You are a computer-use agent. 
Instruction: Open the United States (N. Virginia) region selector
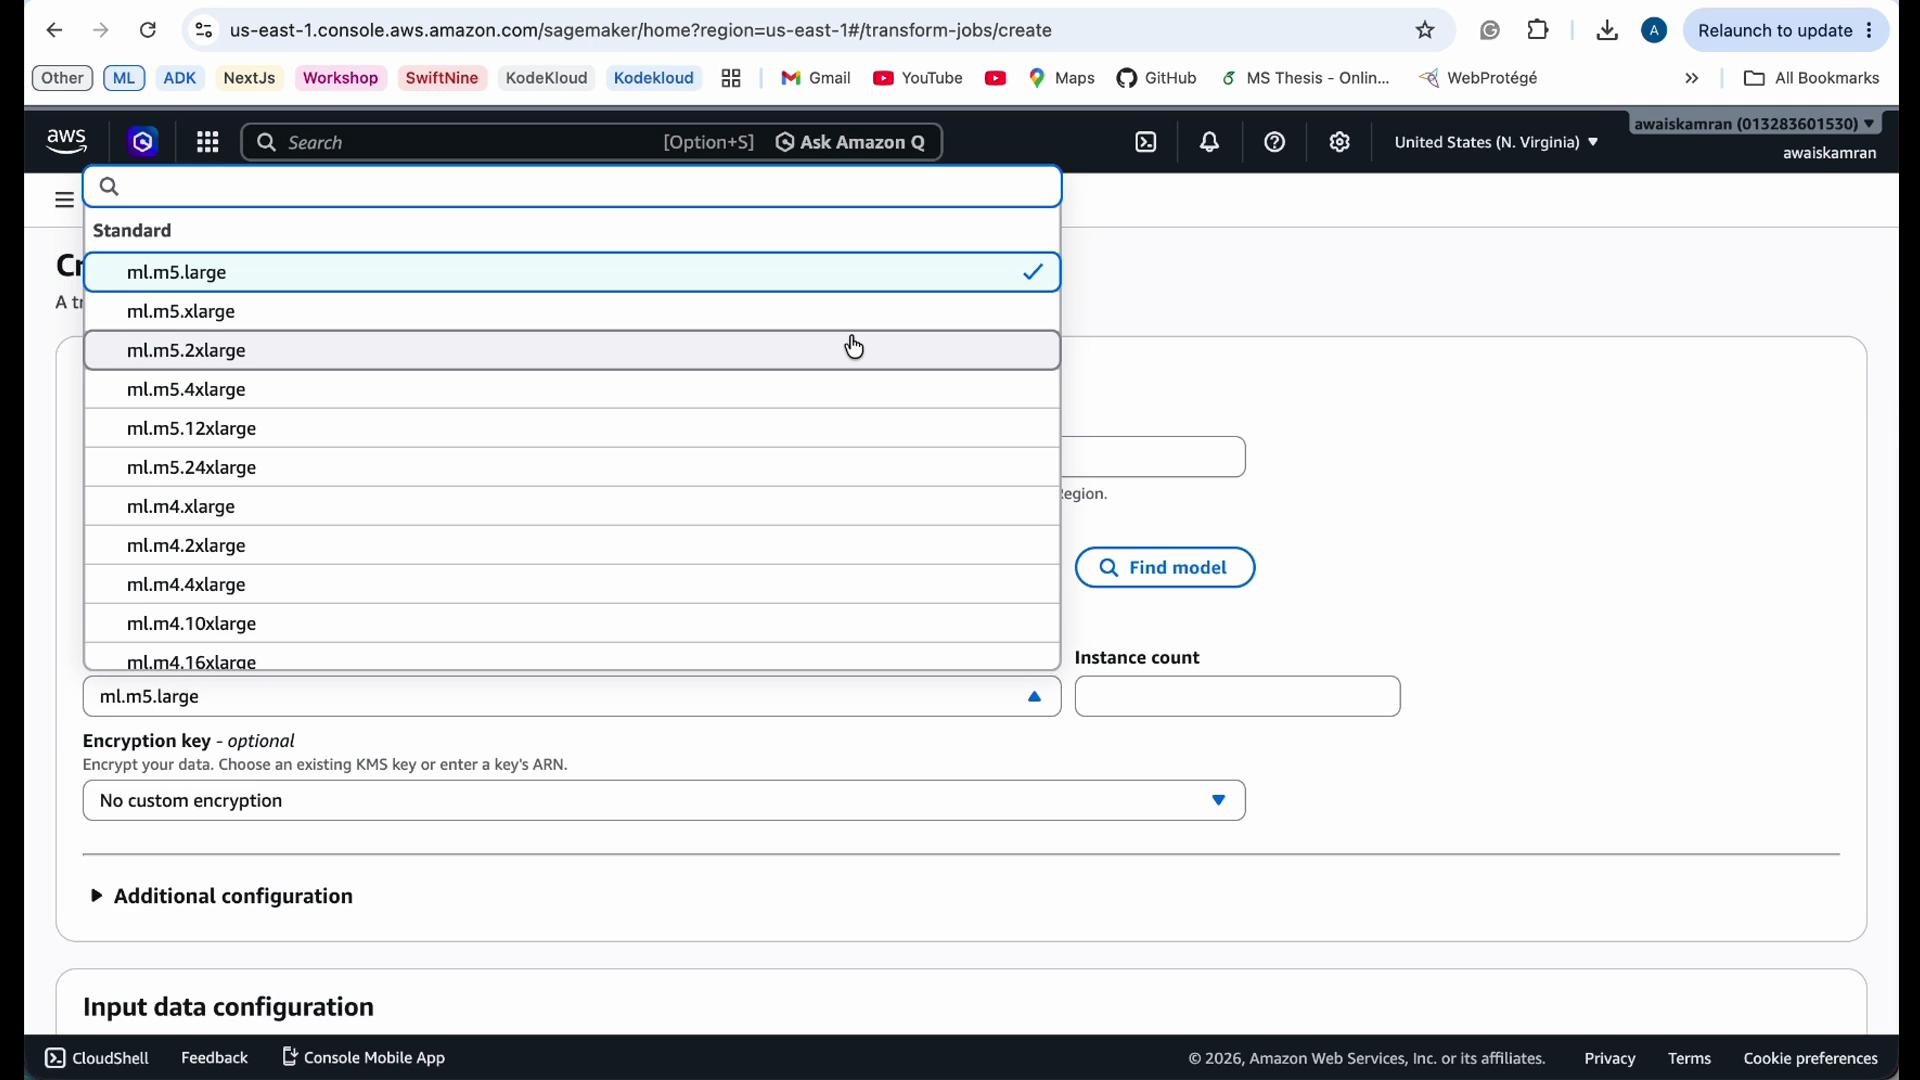coord(1496,143)
